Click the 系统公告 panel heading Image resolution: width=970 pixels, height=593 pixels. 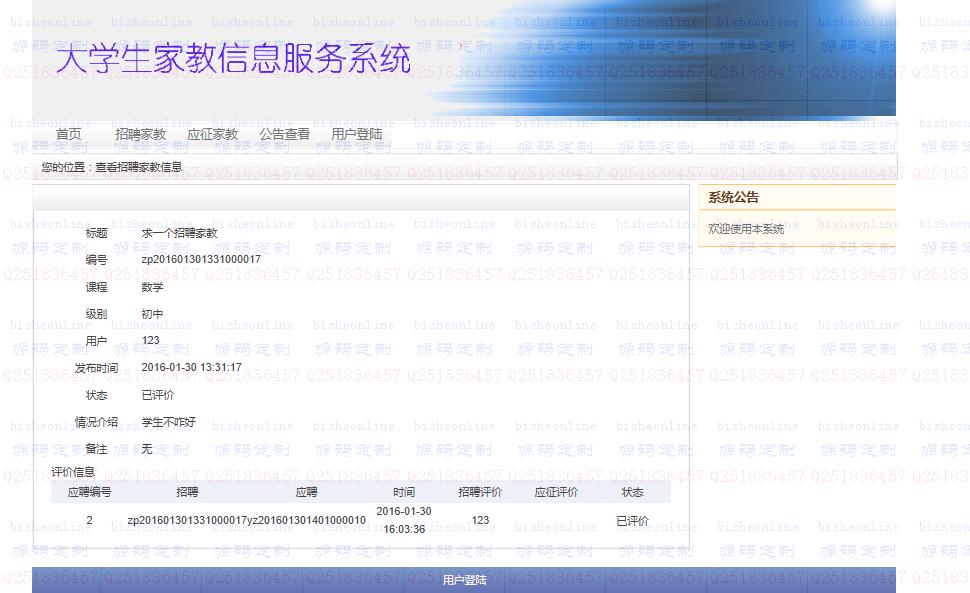point(734,197)
